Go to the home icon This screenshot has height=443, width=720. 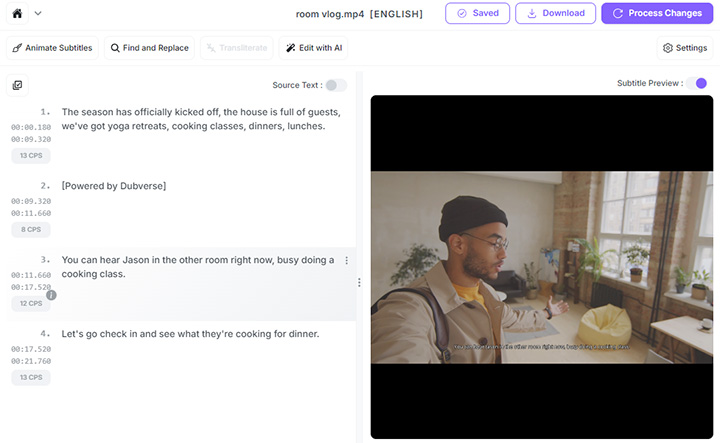pyautogui.click(x=17, y=13)
